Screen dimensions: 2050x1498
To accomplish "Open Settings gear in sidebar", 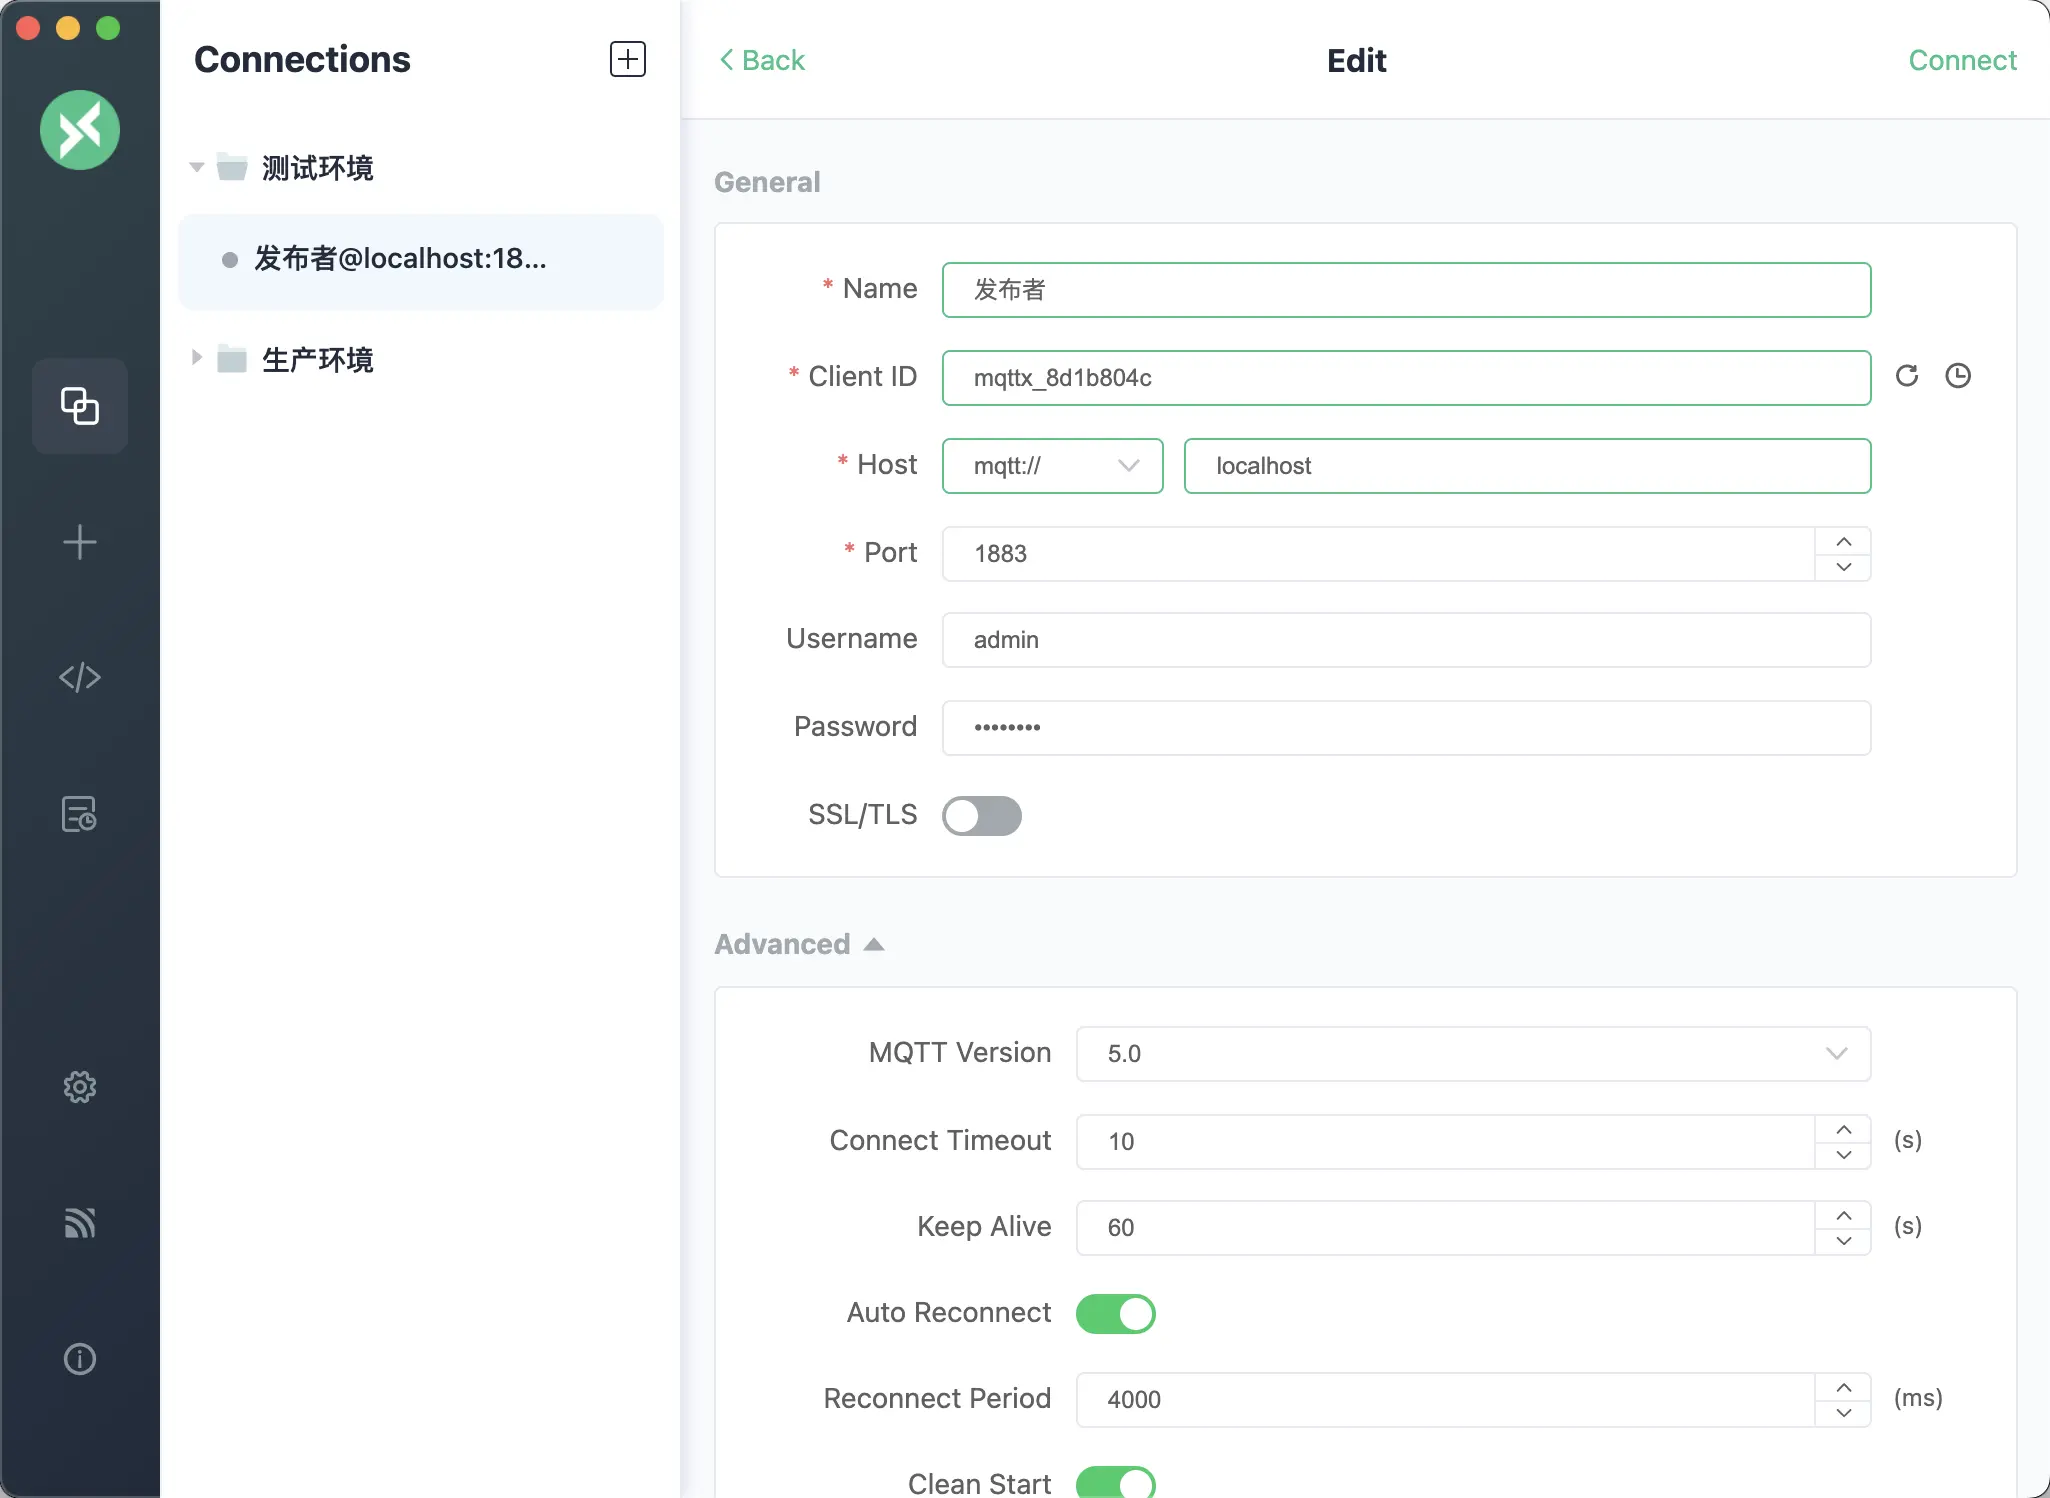I will tap(79, 1087).
